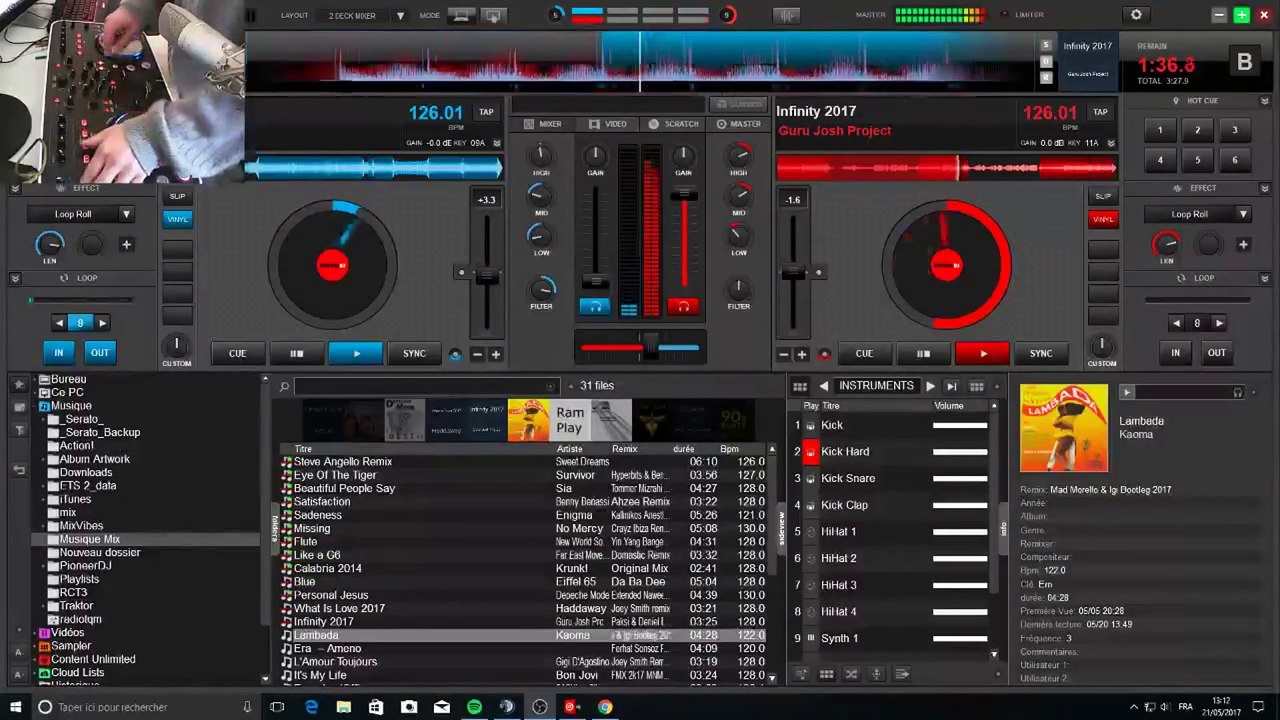The width and height of the screenshot is (1280, 720).
Task: Expand the Musique folder tree node
Action: tap(33, 406)
